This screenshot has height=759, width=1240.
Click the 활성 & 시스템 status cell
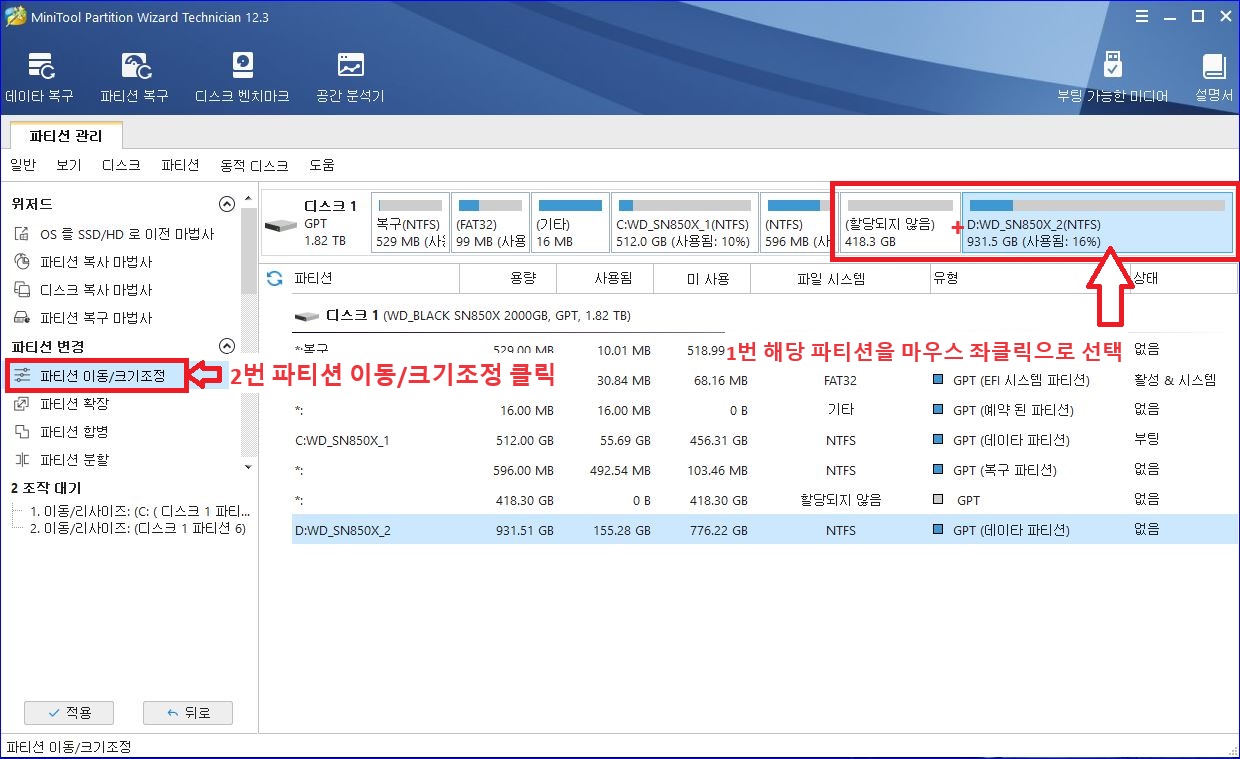pos(1175,381)
